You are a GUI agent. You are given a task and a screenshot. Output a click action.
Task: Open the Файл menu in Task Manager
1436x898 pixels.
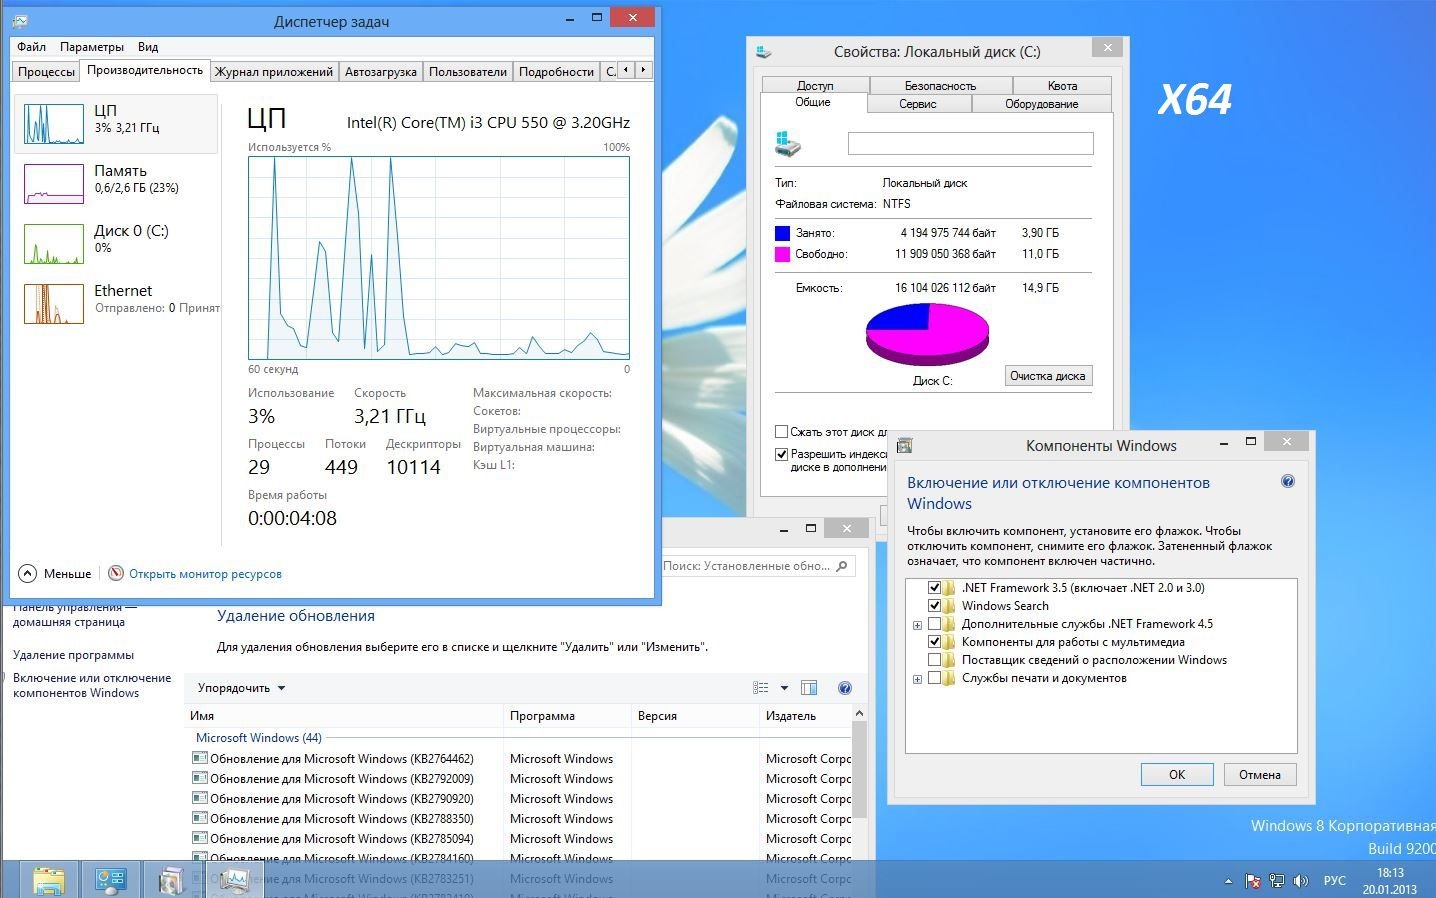[31, 46]
